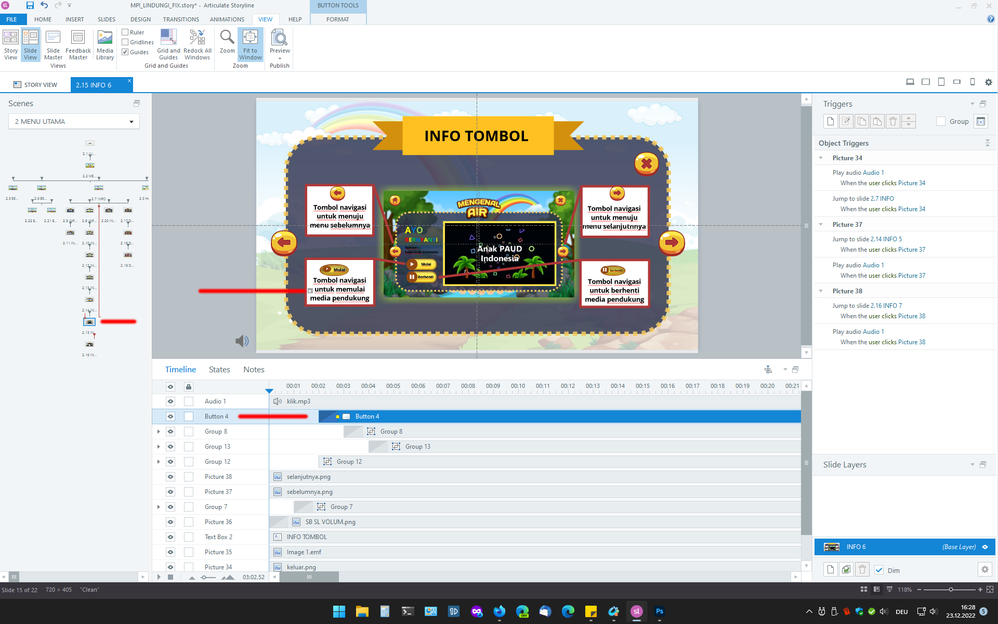The height and width of the screenshot is (624, 998).
Task: Toggle visibility of the INFO 6 base layer
Action: click(x=985, y=547)
